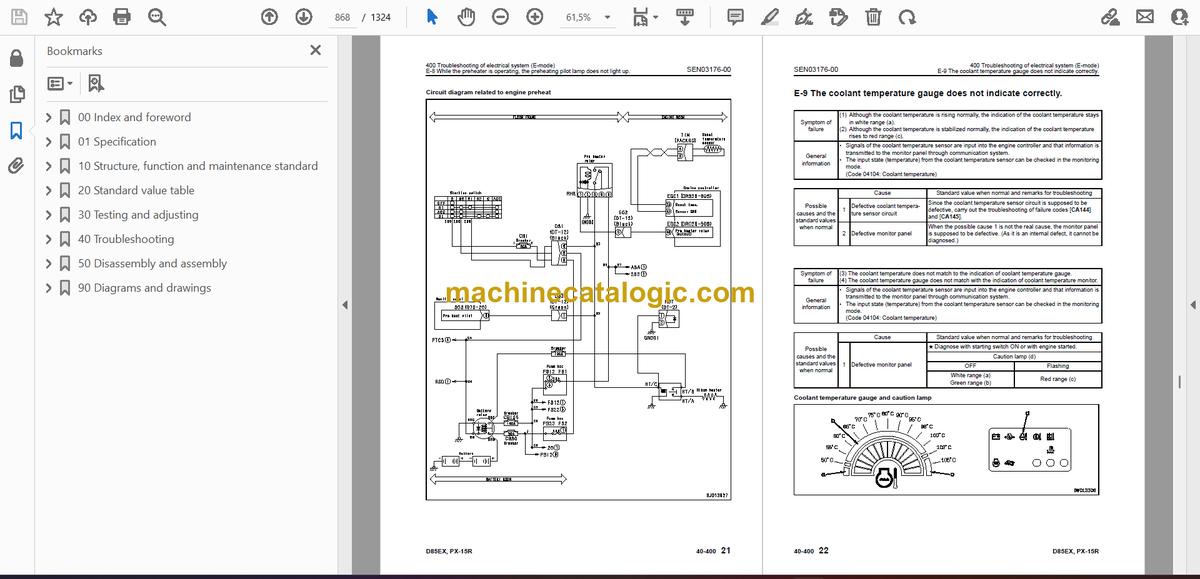Toggle the bookmarks panel sidebar icon
This screenshot has width=1200, height=579.
point(16,130)
